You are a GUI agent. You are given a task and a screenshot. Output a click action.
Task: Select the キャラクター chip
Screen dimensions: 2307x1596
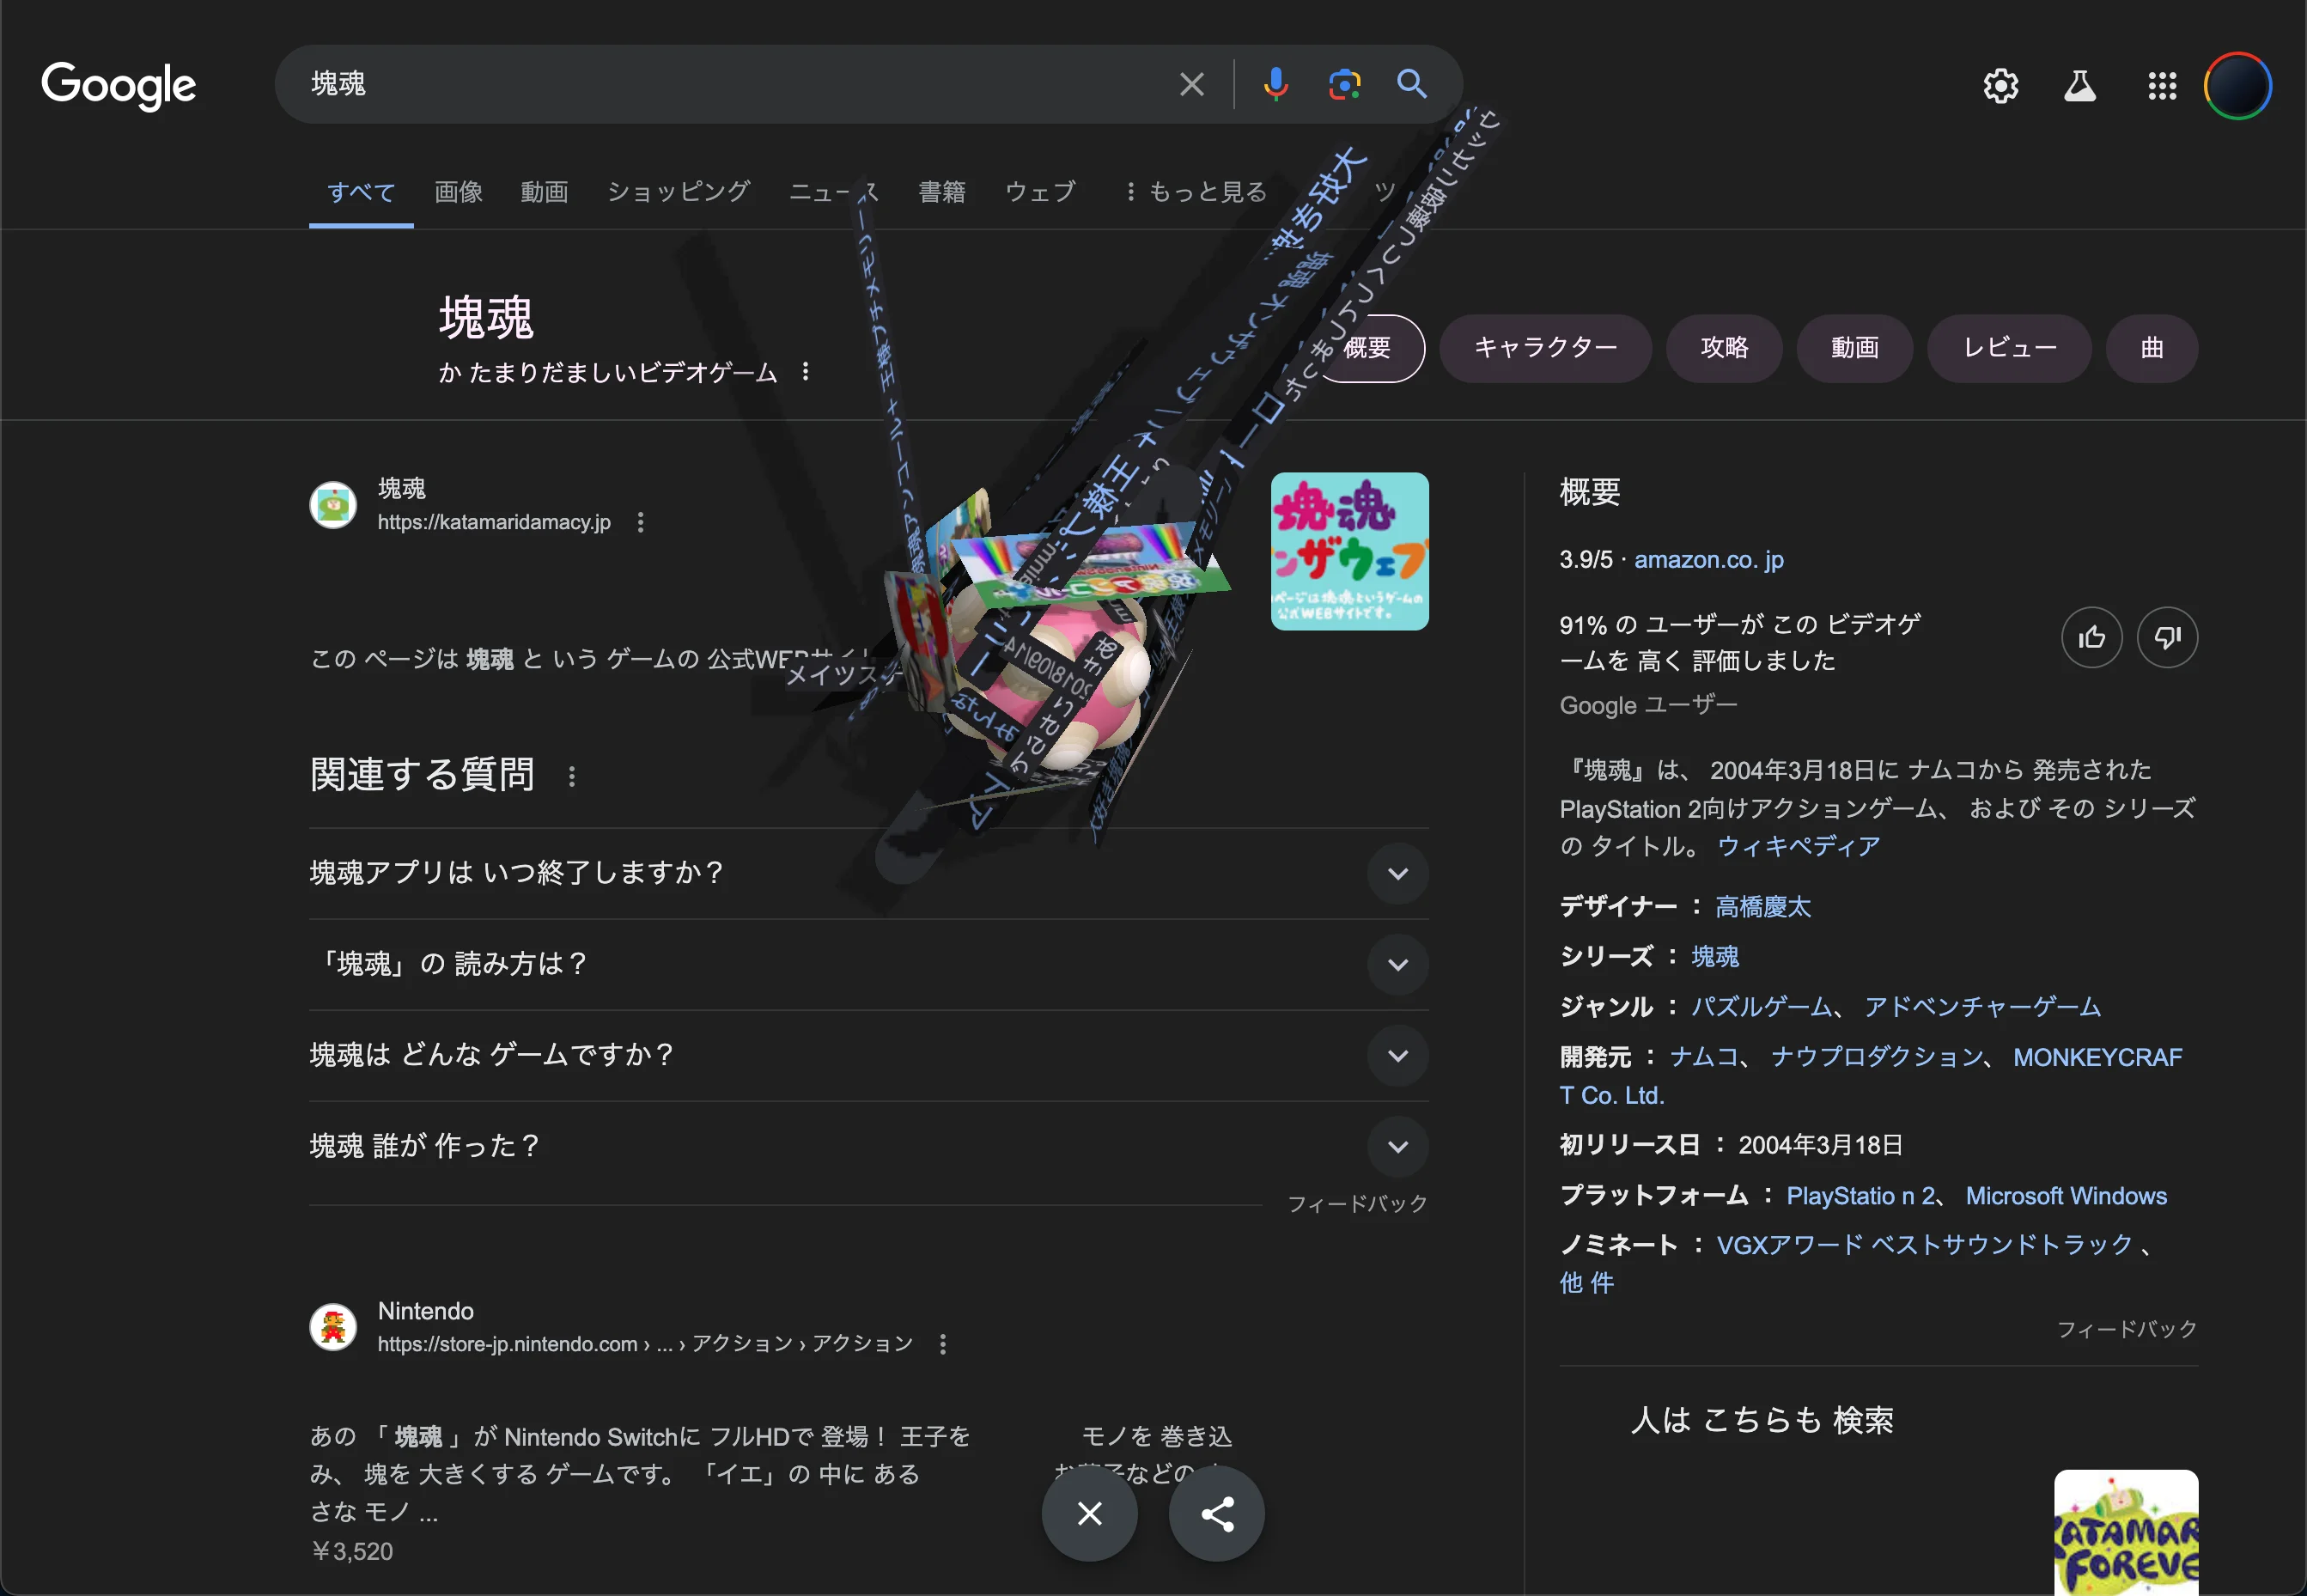[x=1545, y=348]
